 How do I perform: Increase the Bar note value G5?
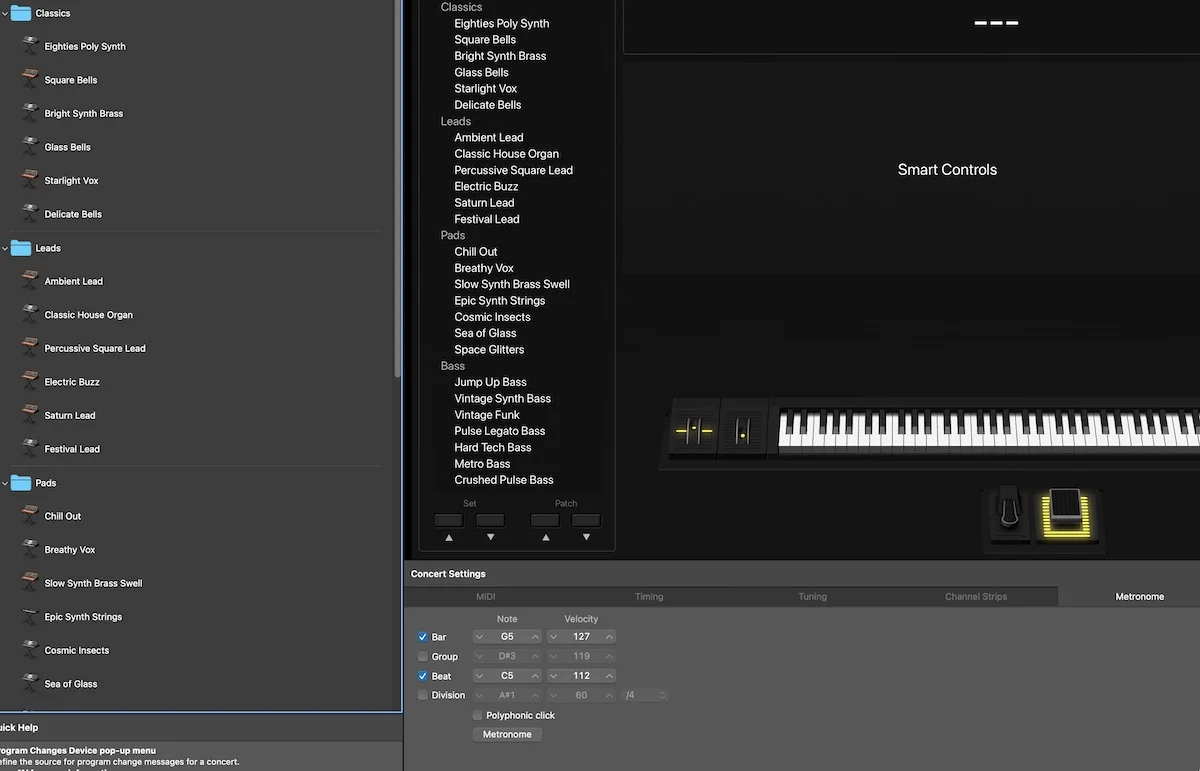pos(535,637)
